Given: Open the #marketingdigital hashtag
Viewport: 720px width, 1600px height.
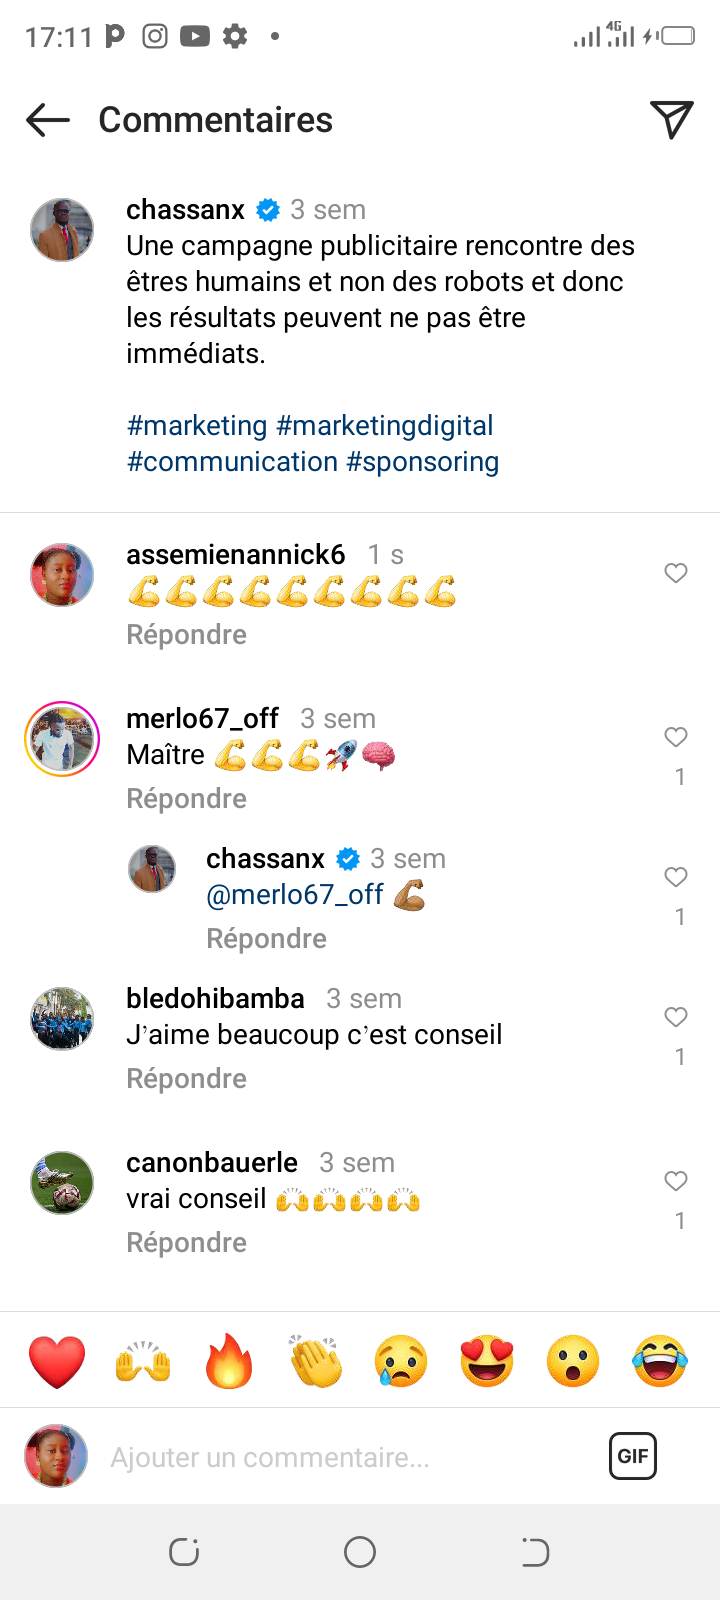Looking at the screenshot, I should [384, 426].
